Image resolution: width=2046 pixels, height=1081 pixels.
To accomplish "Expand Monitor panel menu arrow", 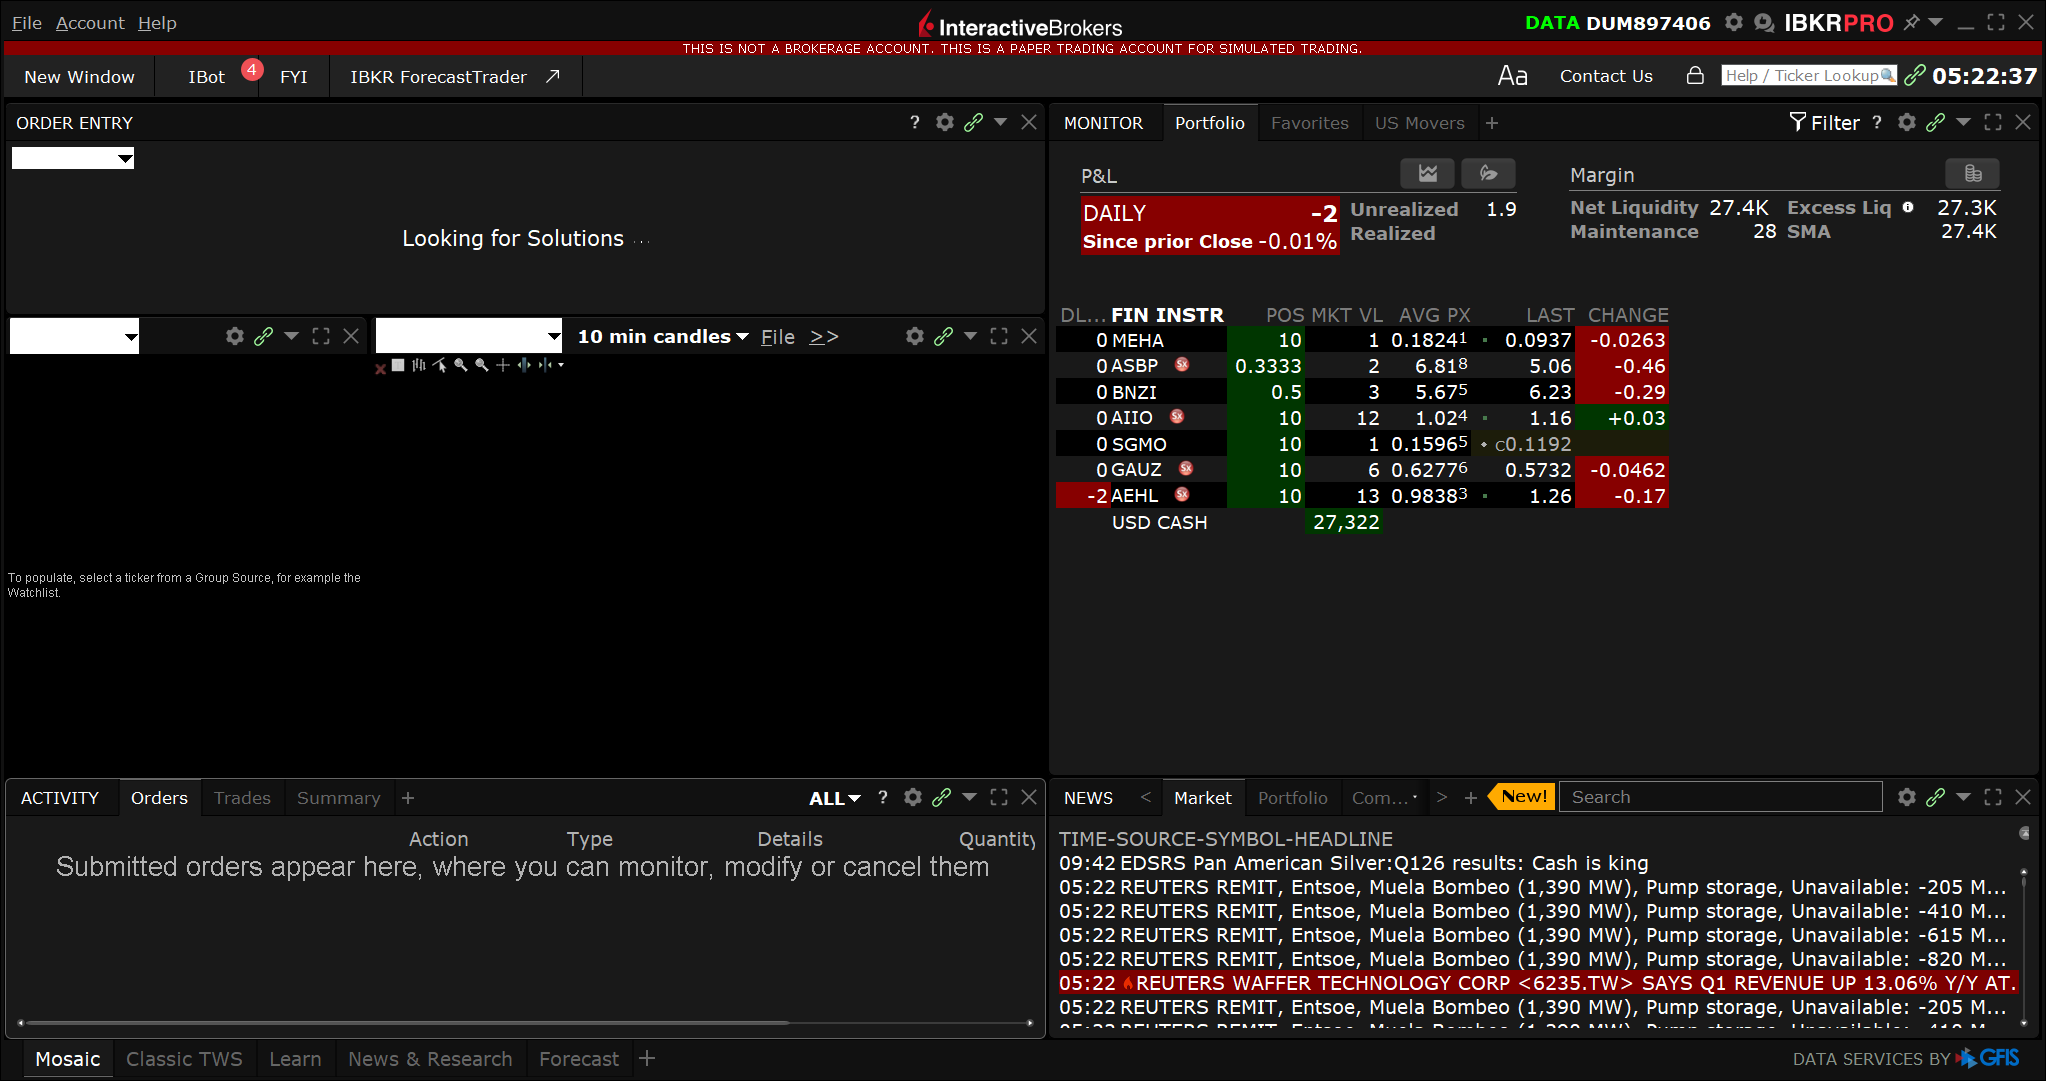I will [1963, 122].
